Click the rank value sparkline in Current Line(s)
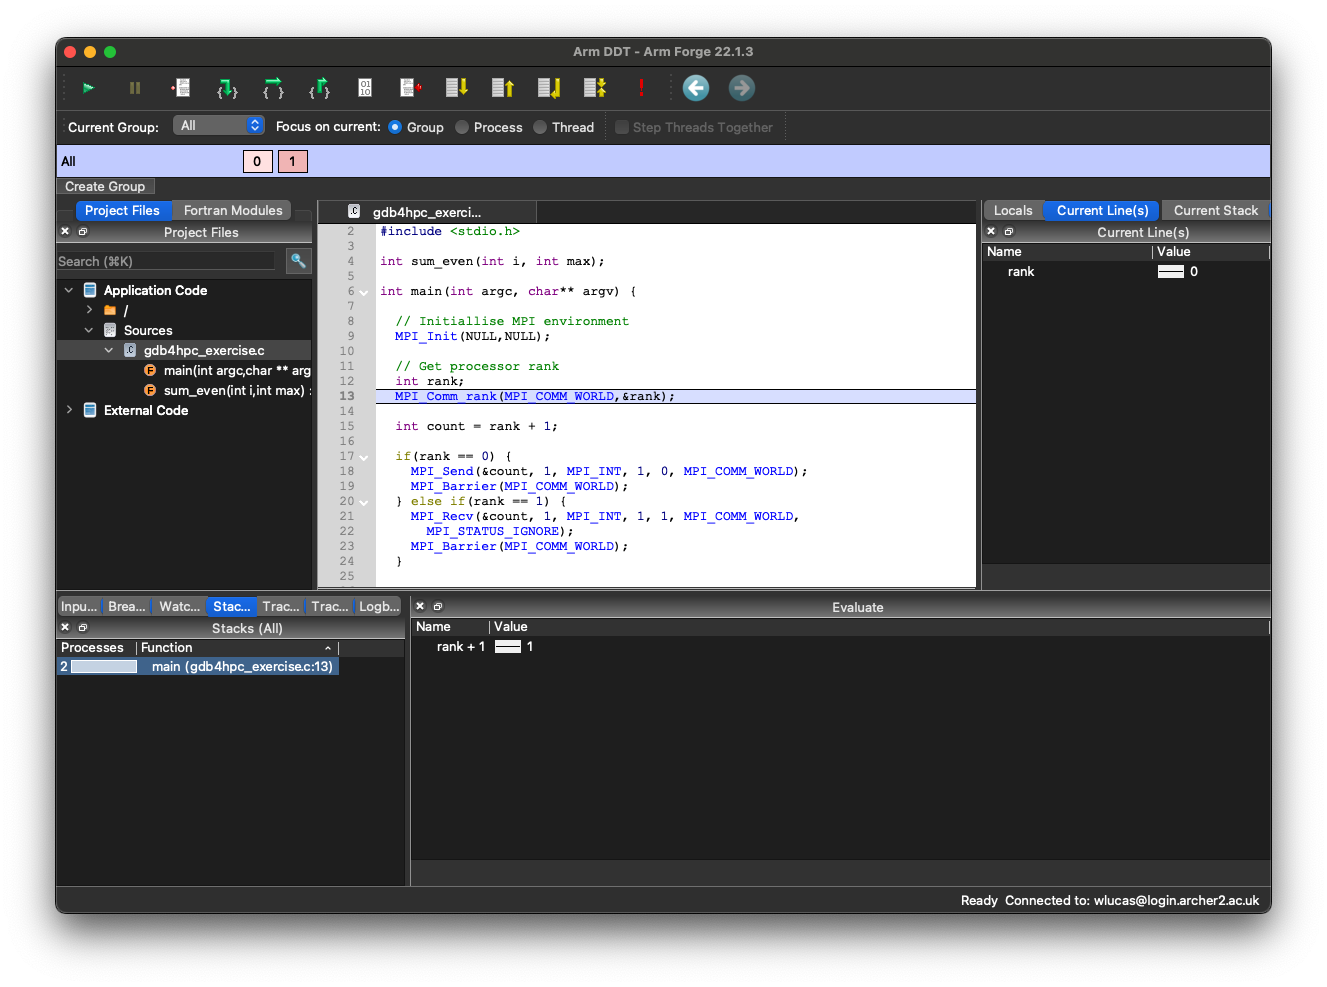The image size is (1327, 987). click(x=1171, y=271)
